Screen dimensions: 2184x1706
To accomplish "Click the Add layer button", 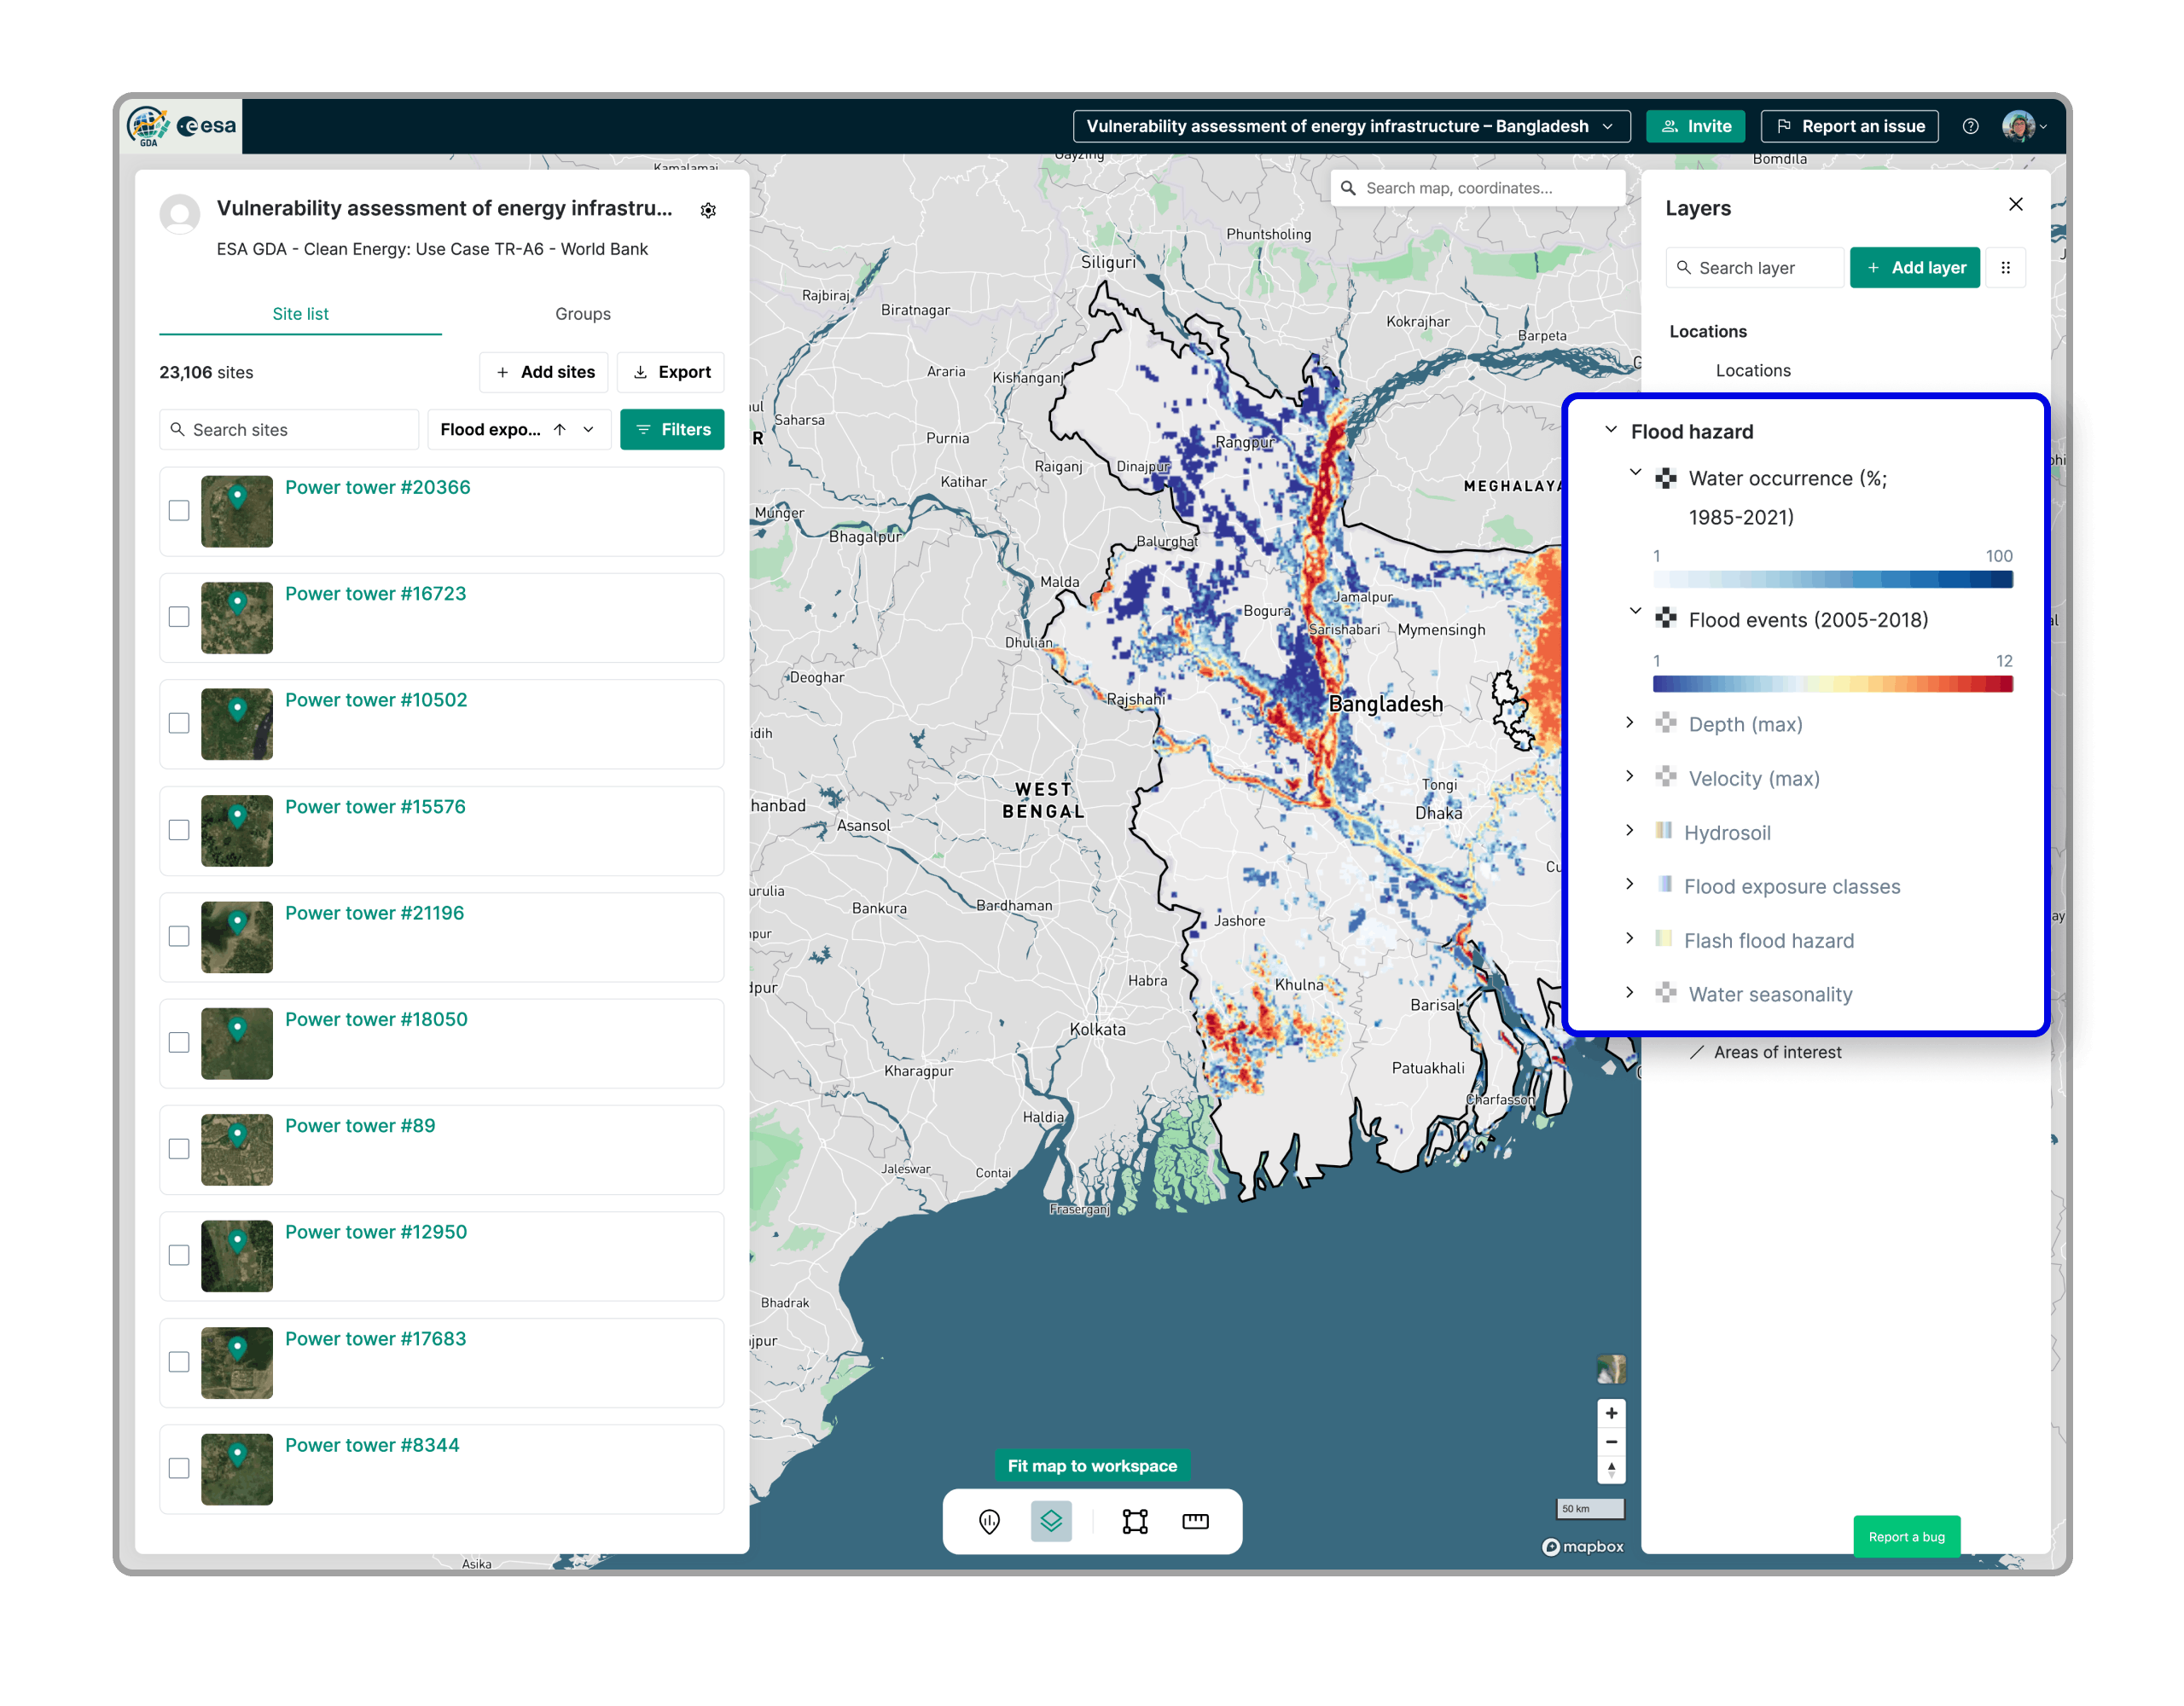I will coord(1914,268).
